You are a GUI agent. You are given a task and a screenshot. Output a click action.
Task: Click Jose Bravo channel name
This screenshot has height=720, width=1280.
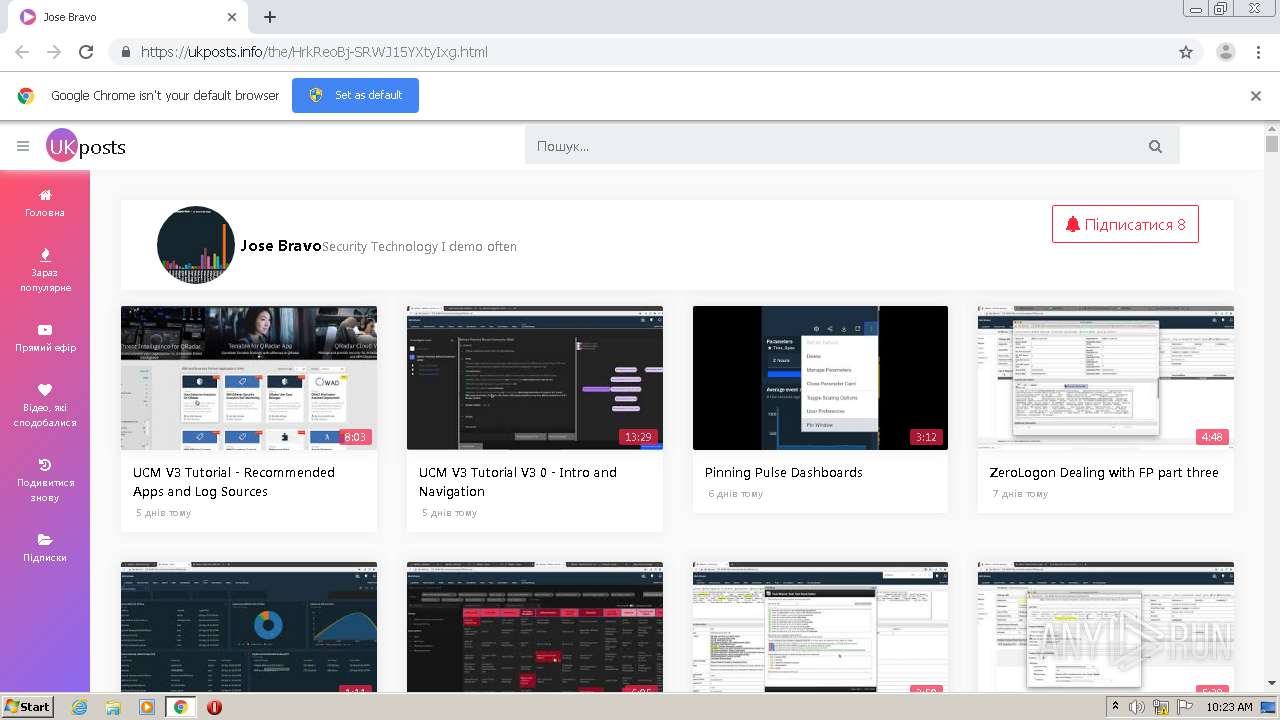click(x=281, y=245)
